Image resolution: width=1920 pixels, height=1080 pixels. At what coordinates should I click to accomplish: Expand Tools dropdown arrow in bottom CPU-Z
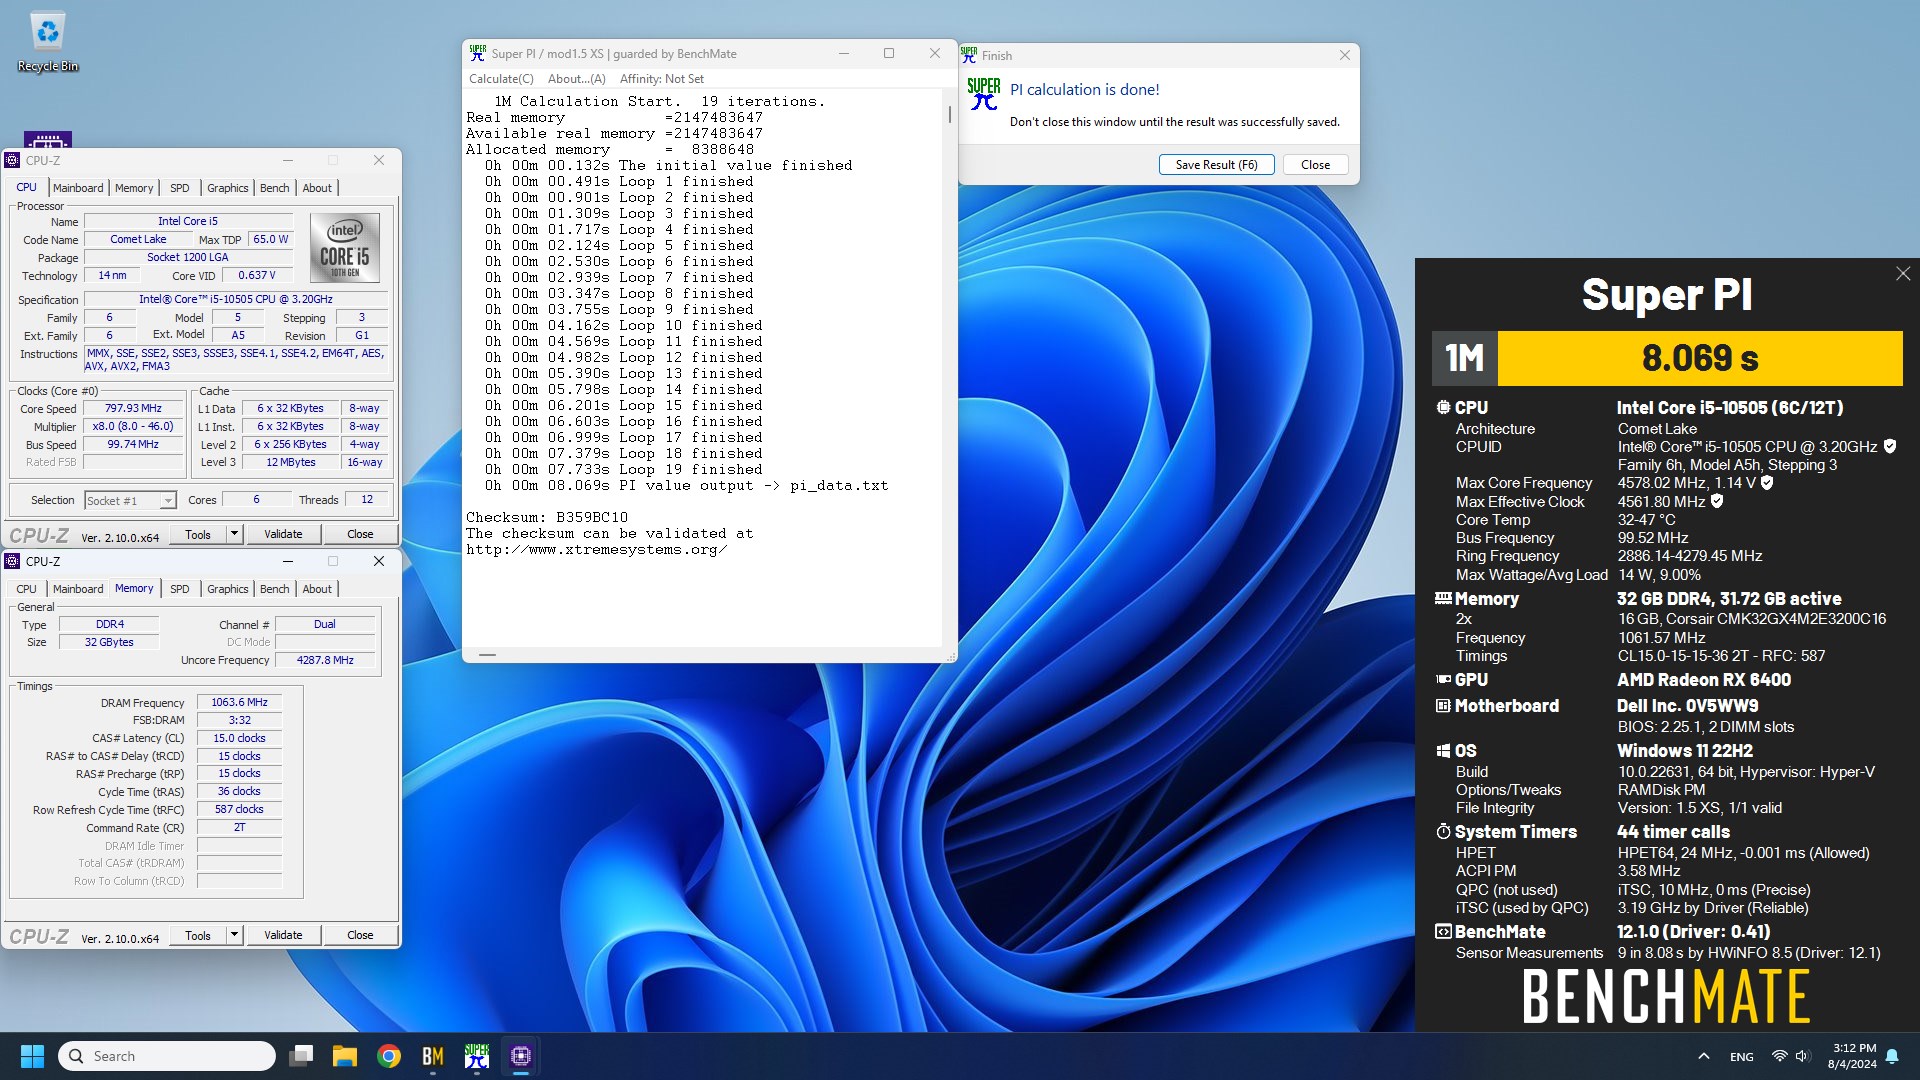pyautogui.click(x=234, y=935)
